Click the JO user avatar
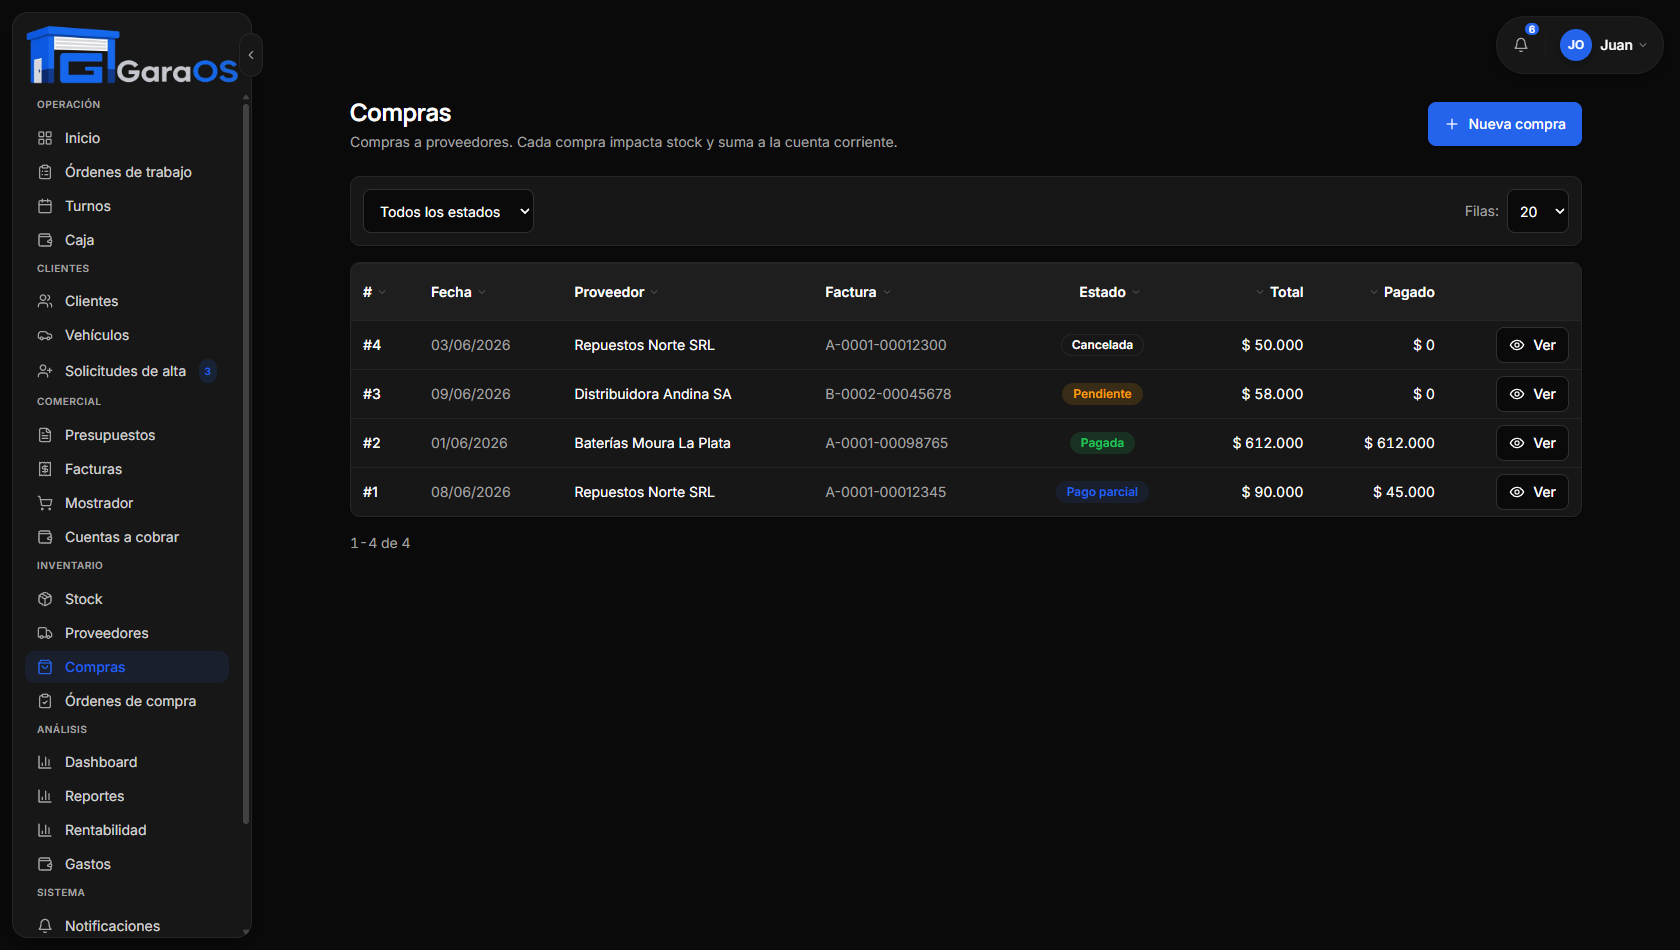Viewport: 1680px width, 950px height. coord(1576,45)
